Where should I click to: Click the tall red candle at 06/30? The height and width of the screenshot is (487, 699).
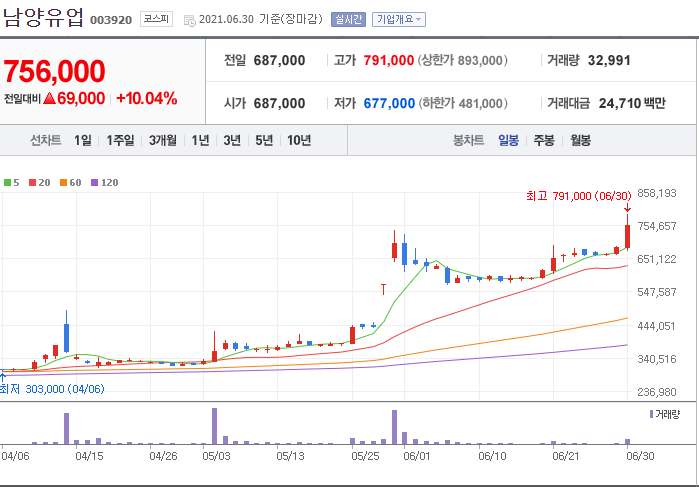[627, 237]
